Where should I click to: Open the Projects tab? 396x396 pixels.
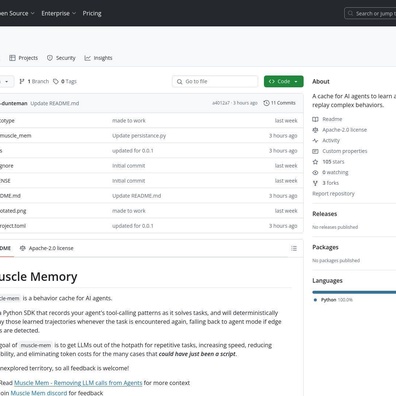23,58
